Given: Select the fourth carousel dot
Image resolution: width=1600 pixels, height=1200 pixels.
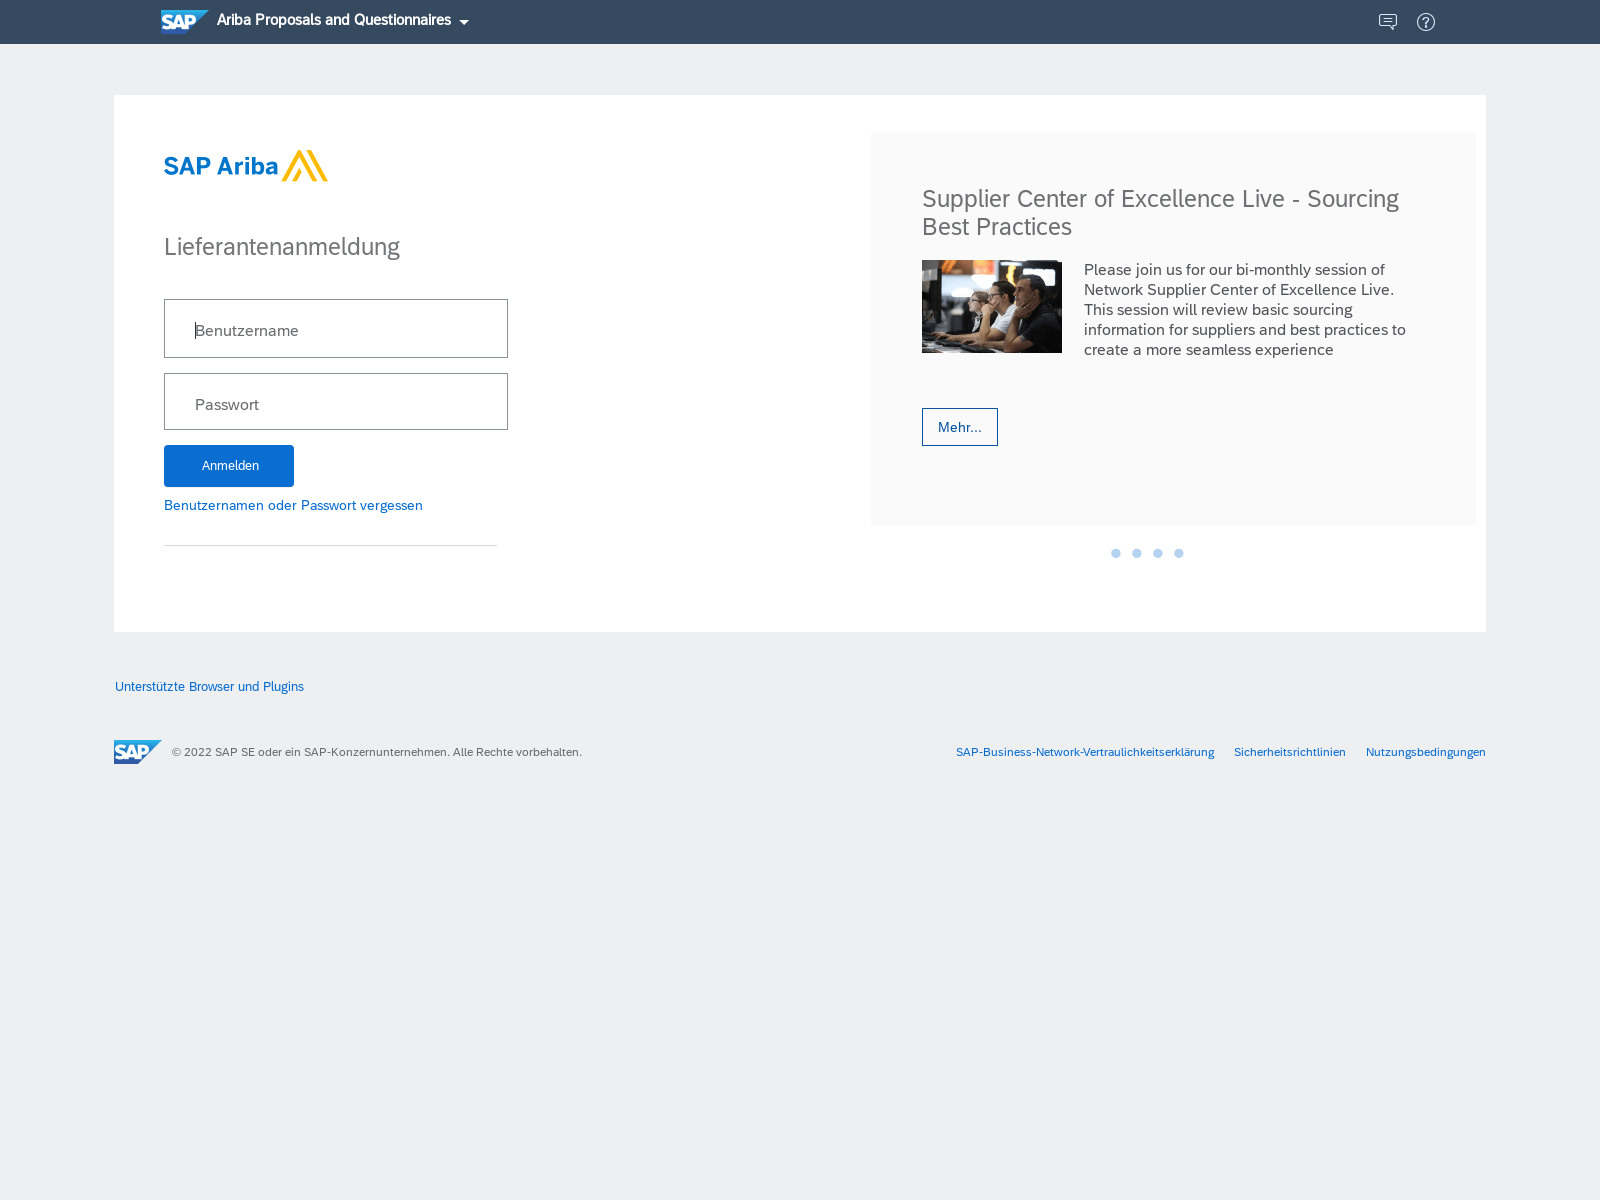Looking at the screenshot, I should pos(1179,553).
